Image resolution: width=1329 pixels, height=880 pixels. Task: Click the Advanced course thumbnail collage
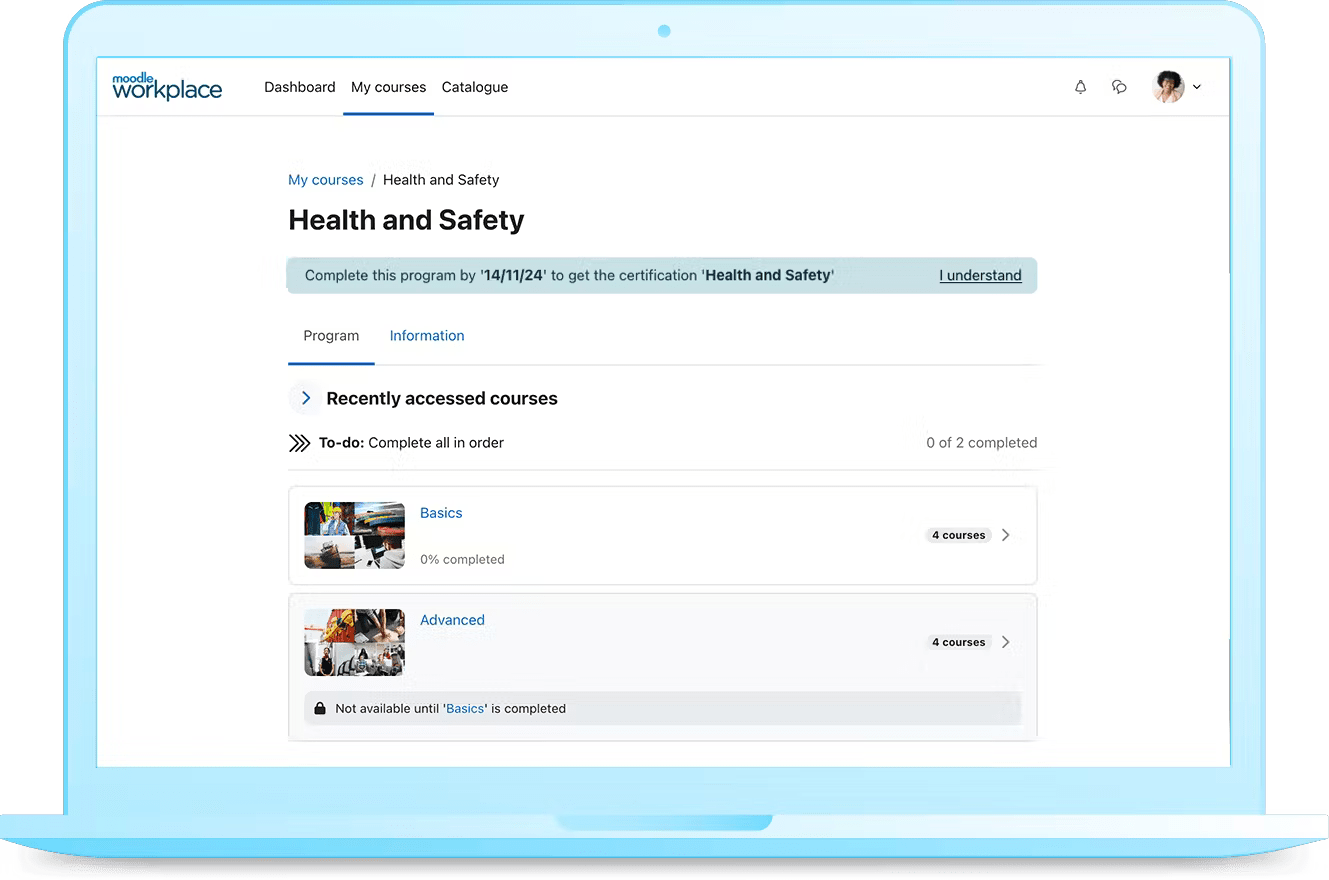pos(354,642)
